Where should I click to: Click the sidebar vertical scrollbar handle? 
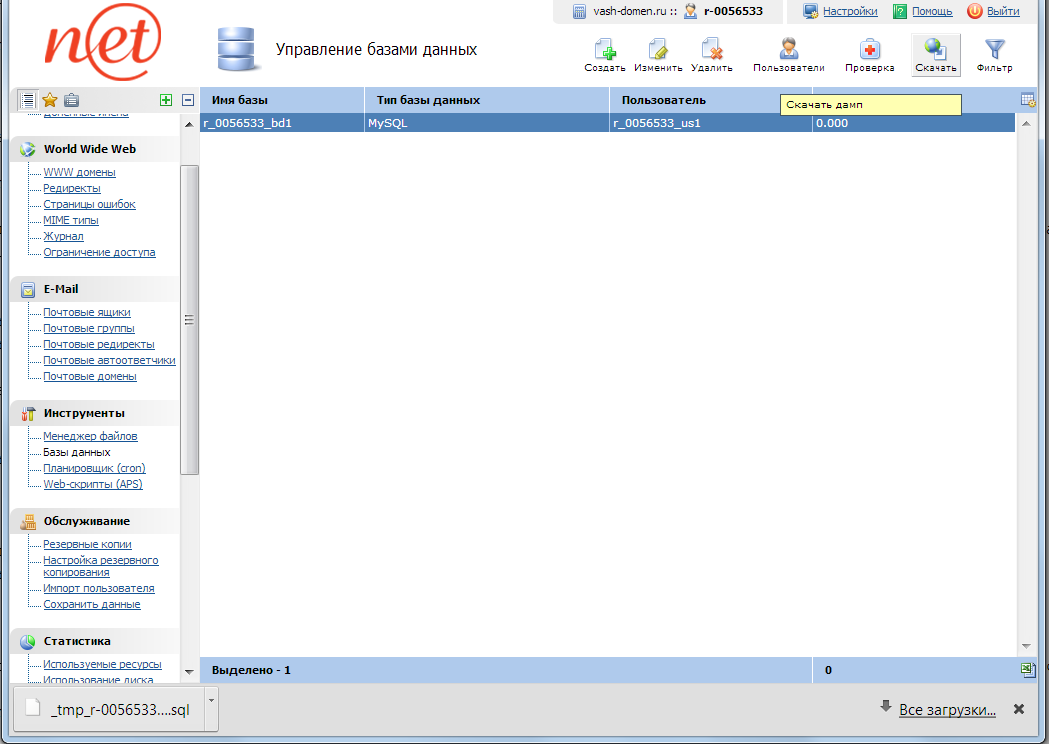click(189, 320)
